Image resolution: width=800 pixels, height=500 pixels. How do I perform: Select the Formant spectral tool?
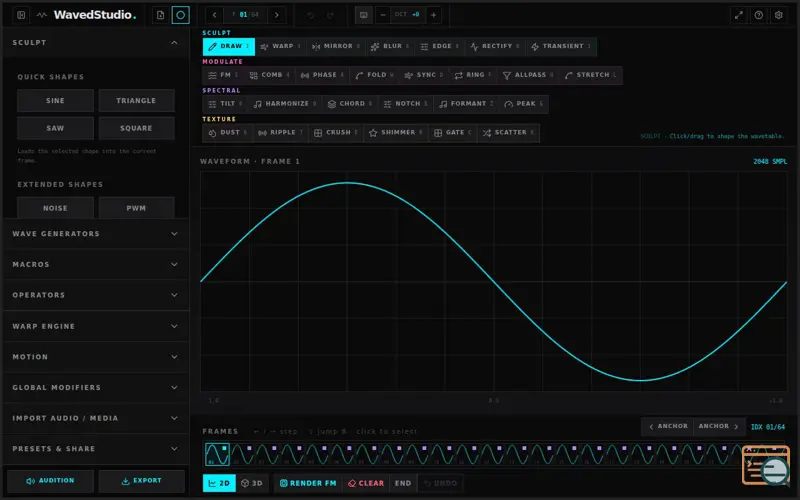pyautogui.click(x=466, y=104)
